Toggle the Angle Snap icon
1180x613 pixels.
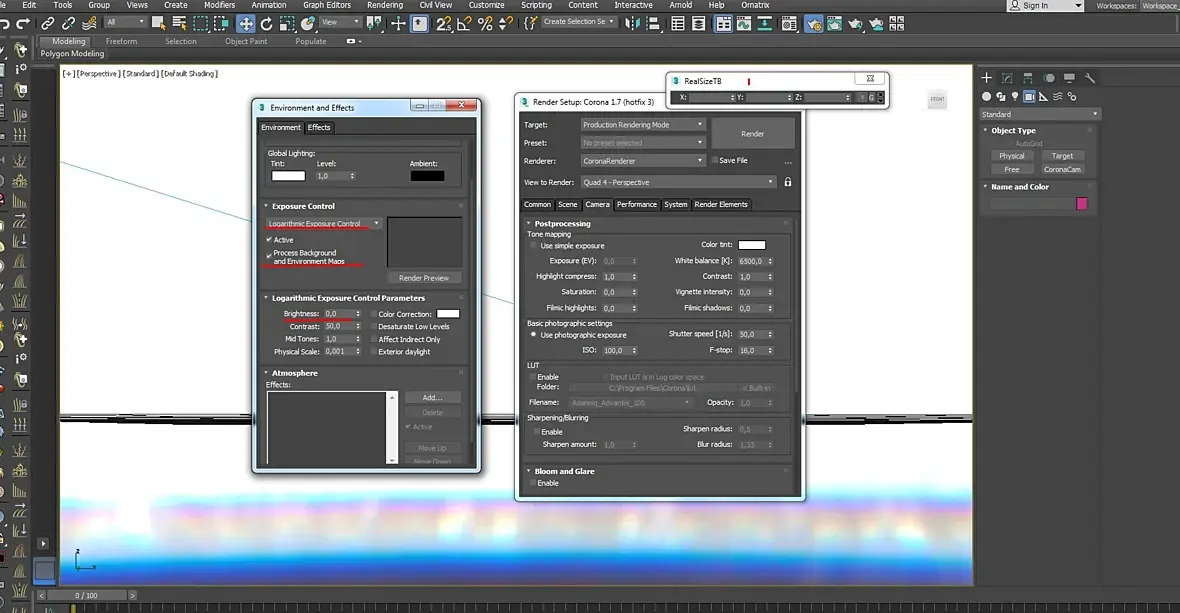464,23
